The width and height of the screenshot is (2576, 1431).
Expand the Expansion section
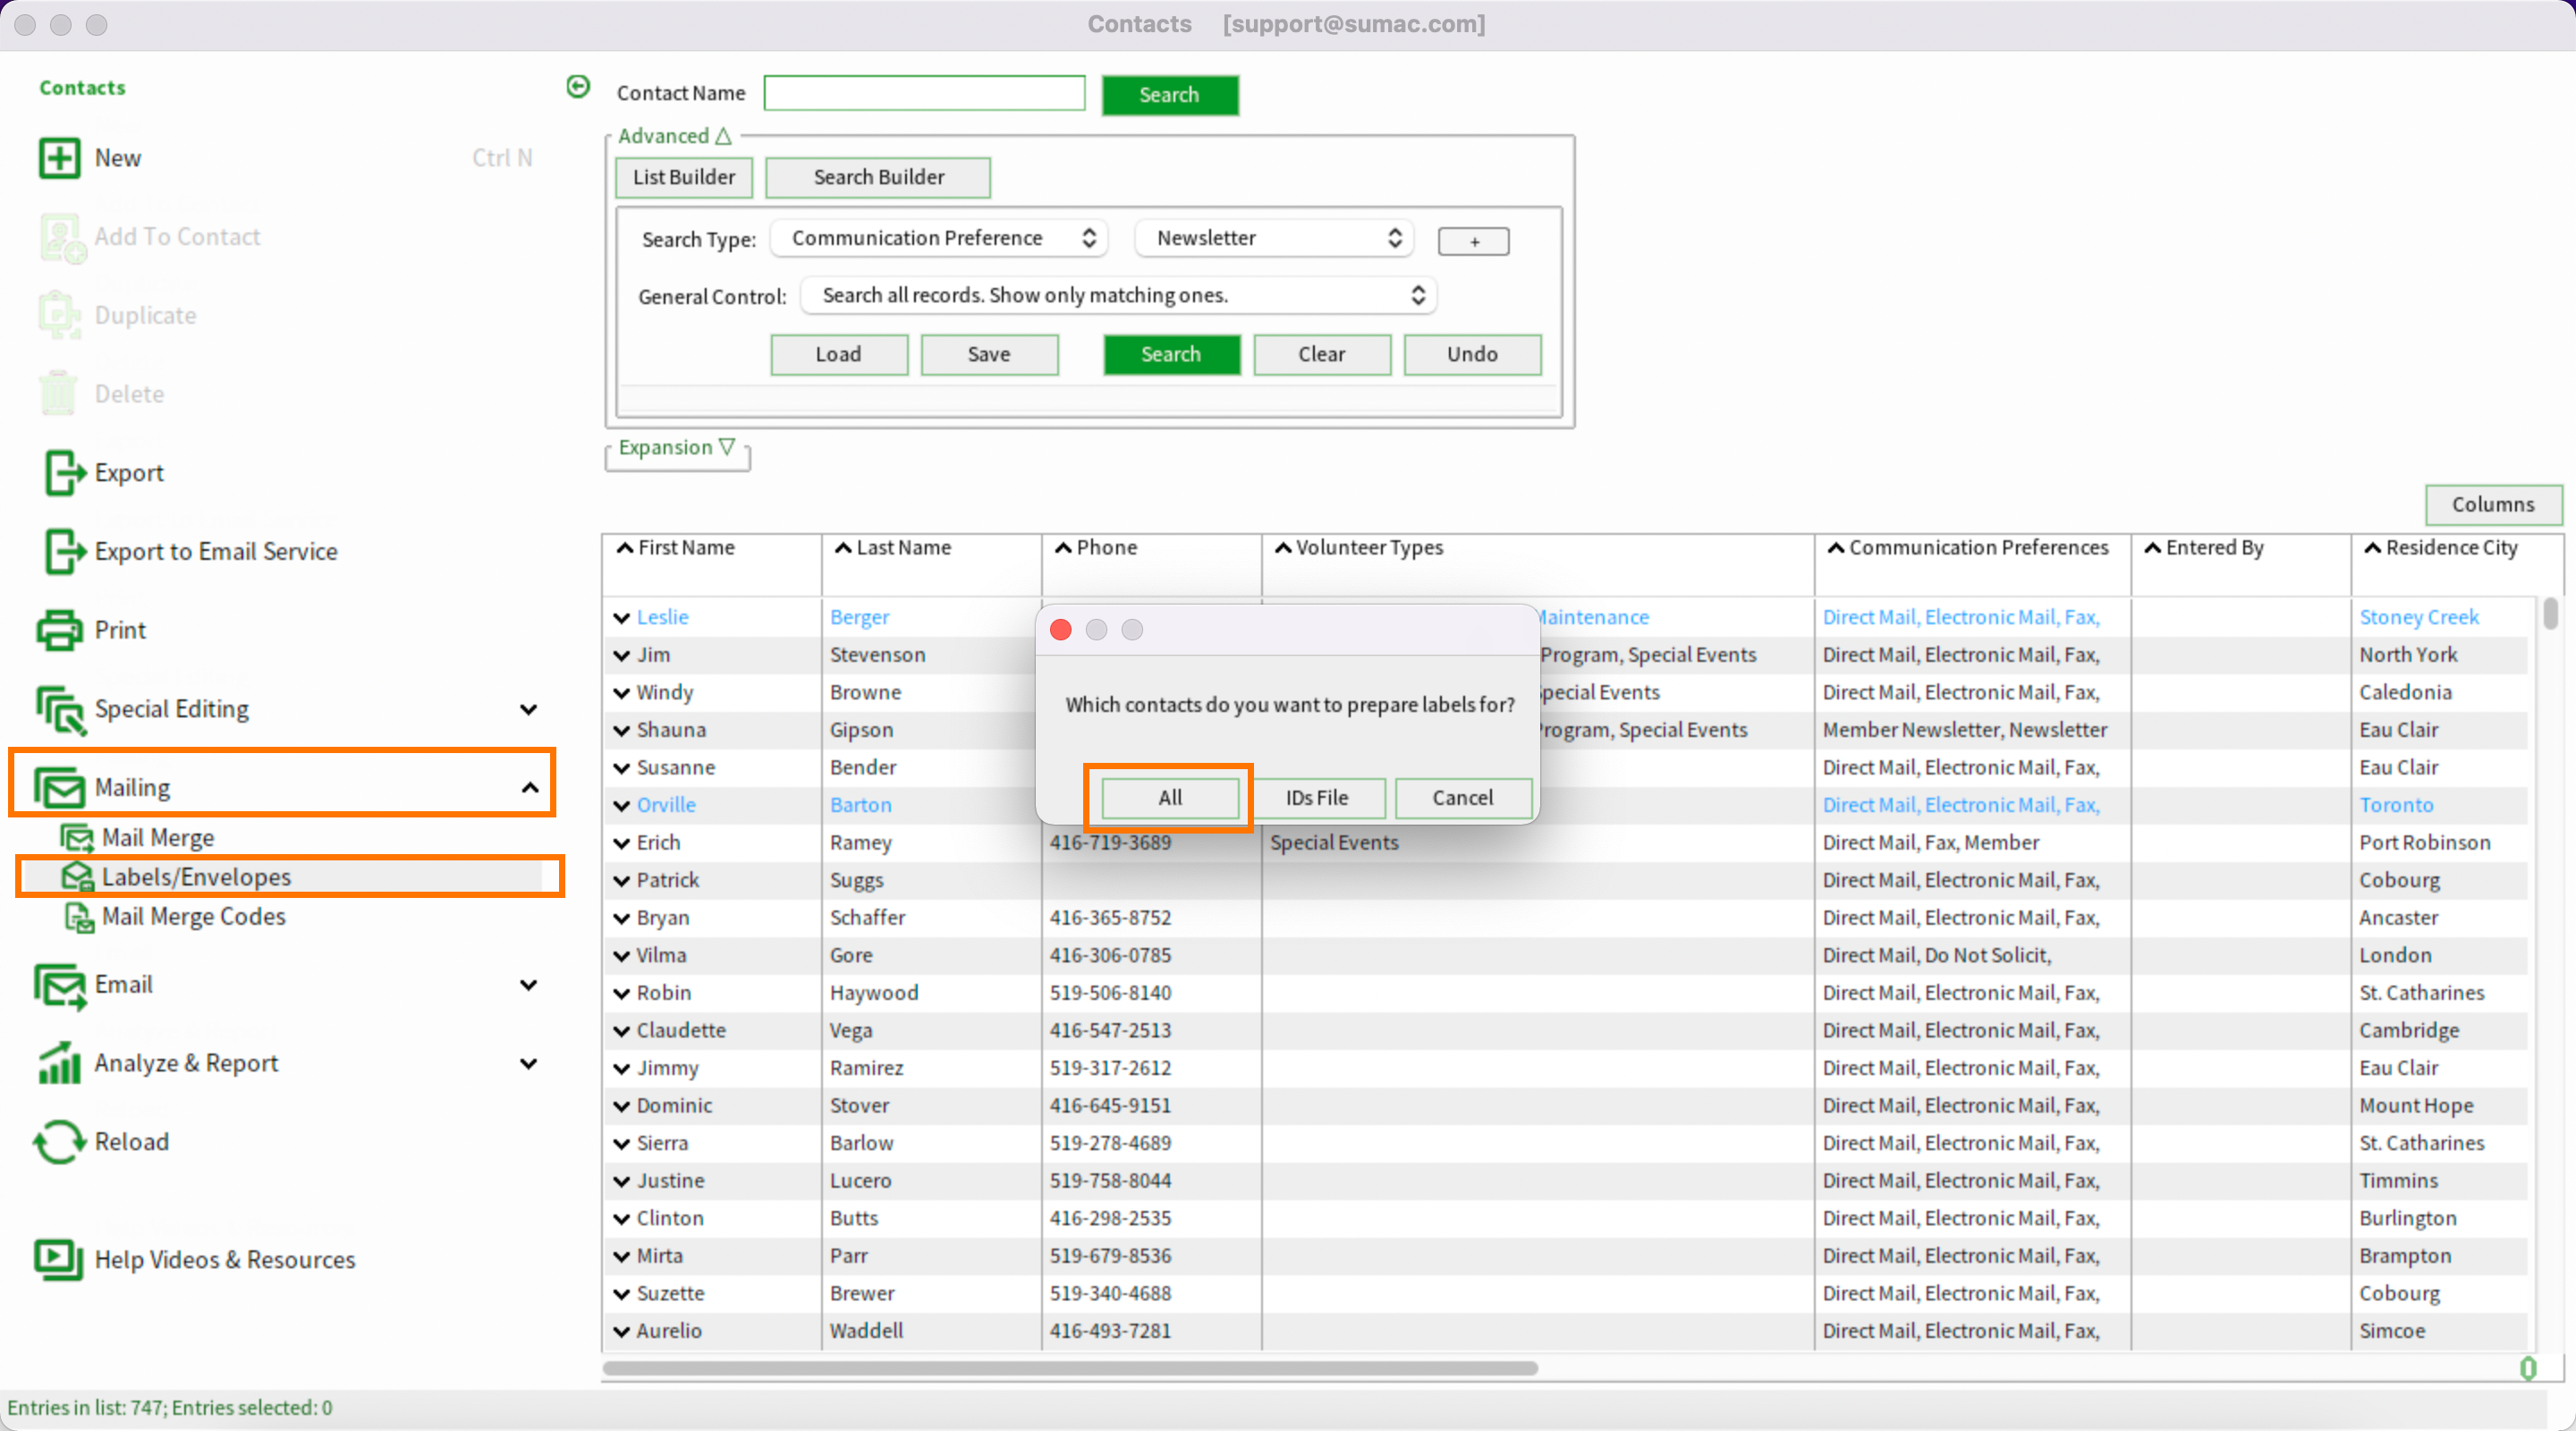tap(677, 447)
